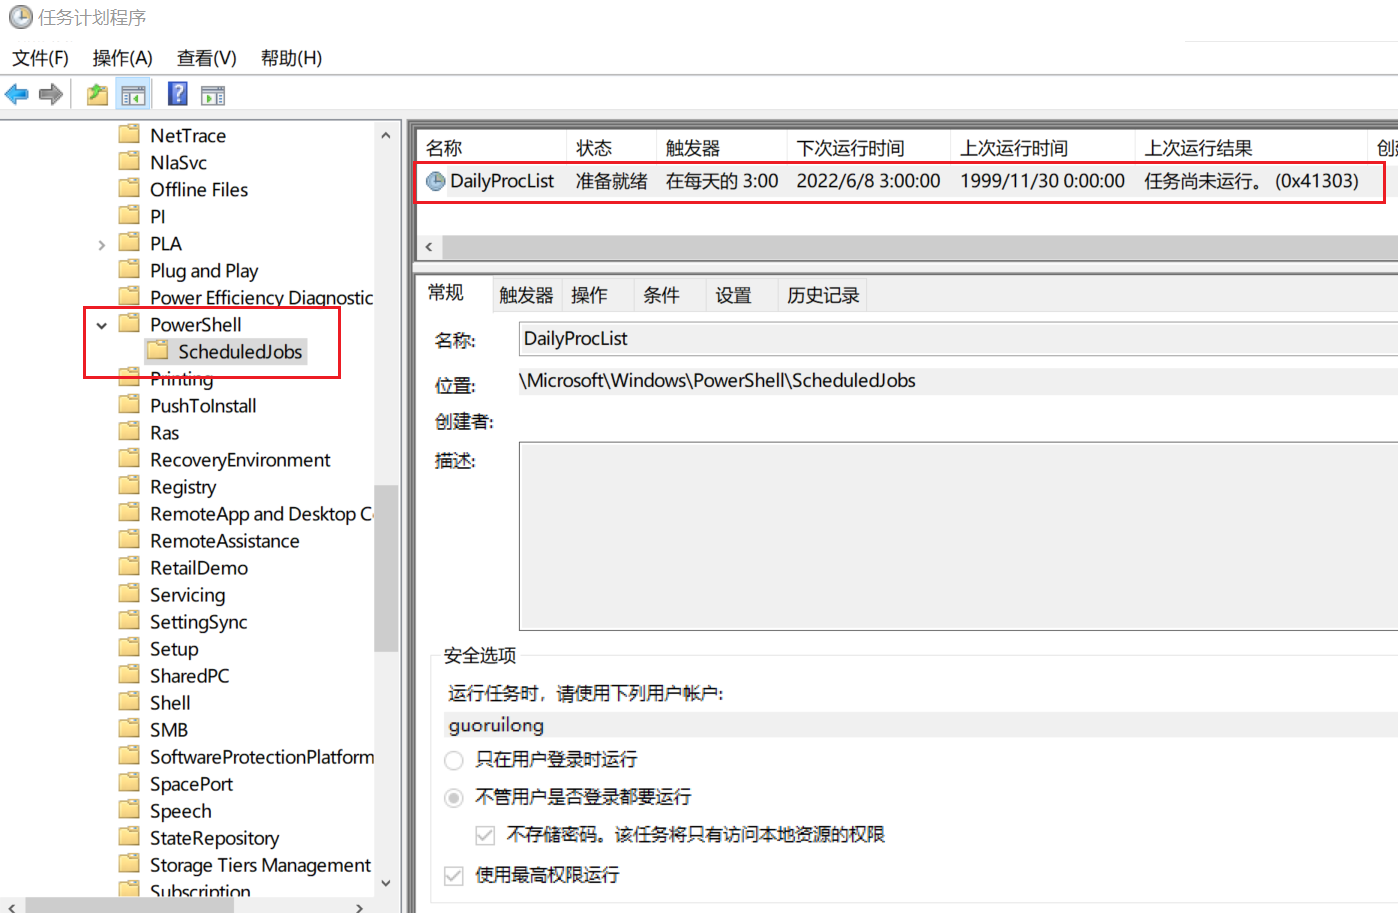Click the ScheduledJobs folder icon
This screenshot has height=913, width=1398.
(x=157, y=350)
